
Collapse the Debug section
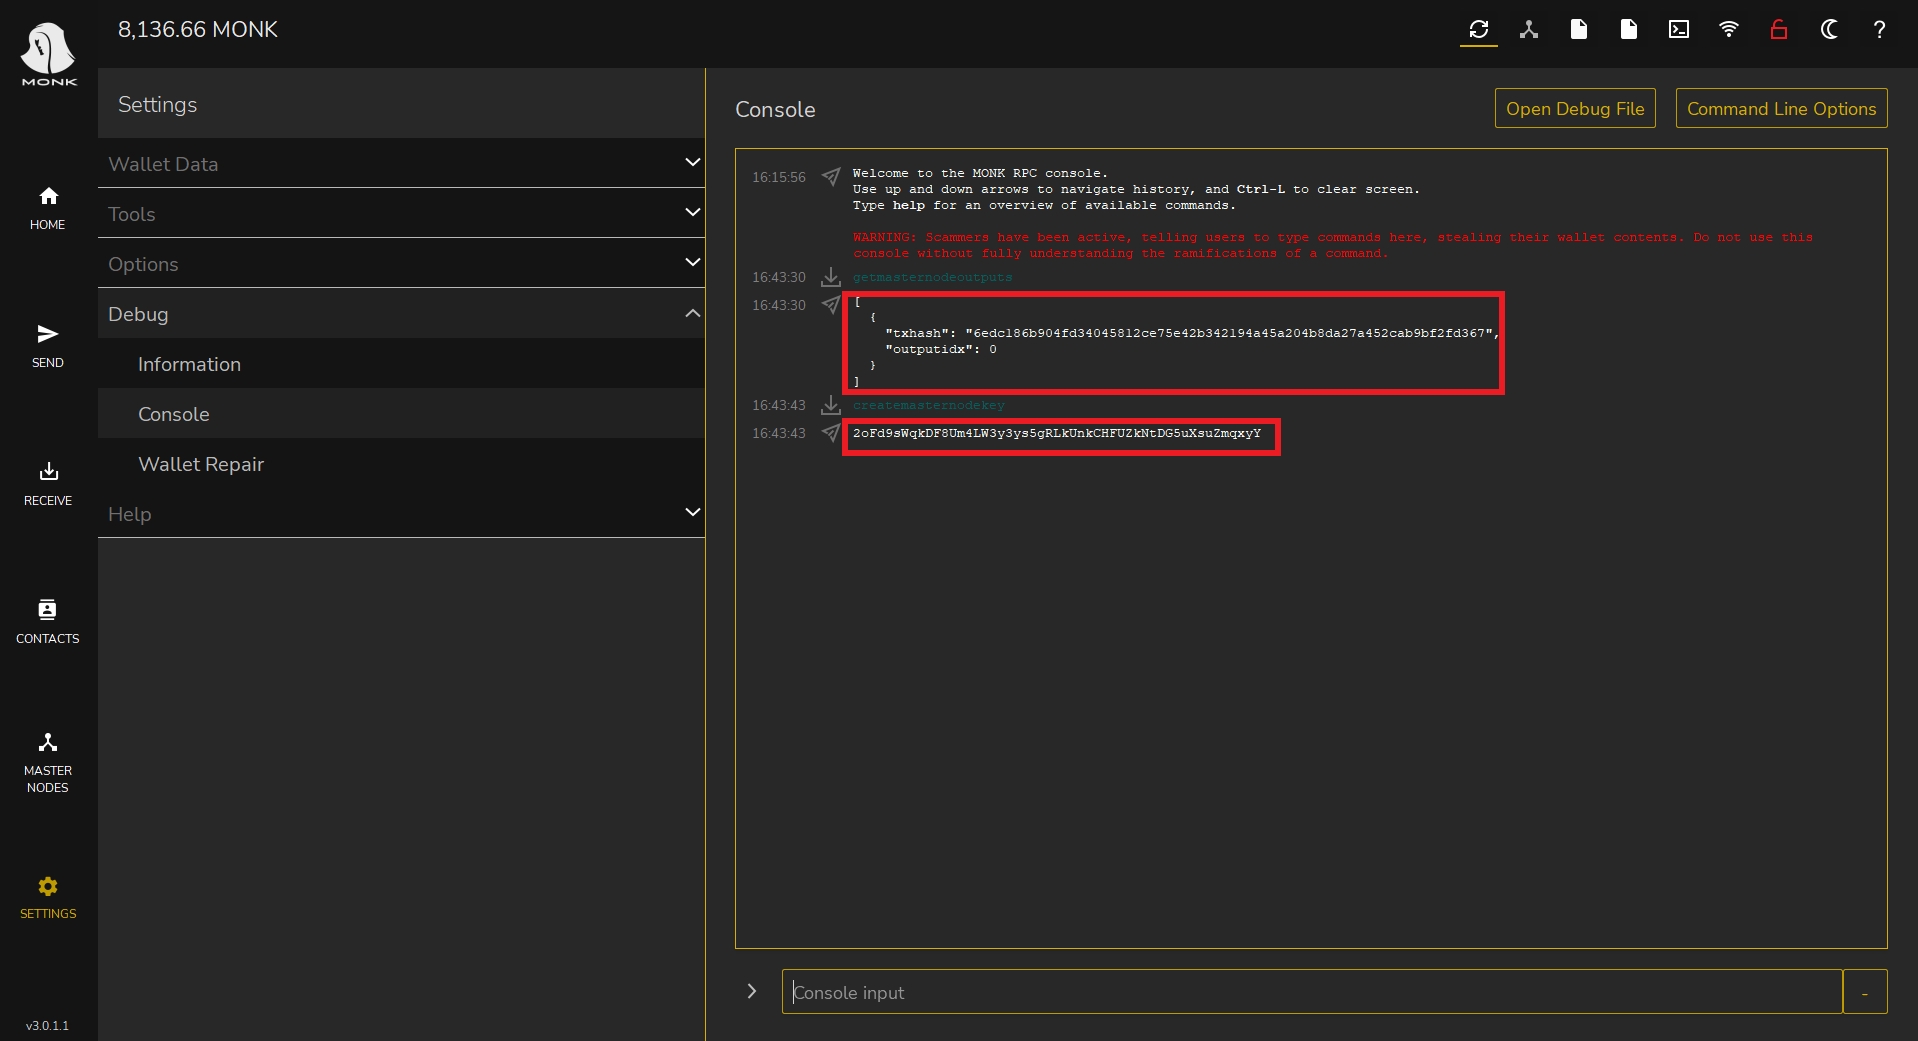(401, 313)
